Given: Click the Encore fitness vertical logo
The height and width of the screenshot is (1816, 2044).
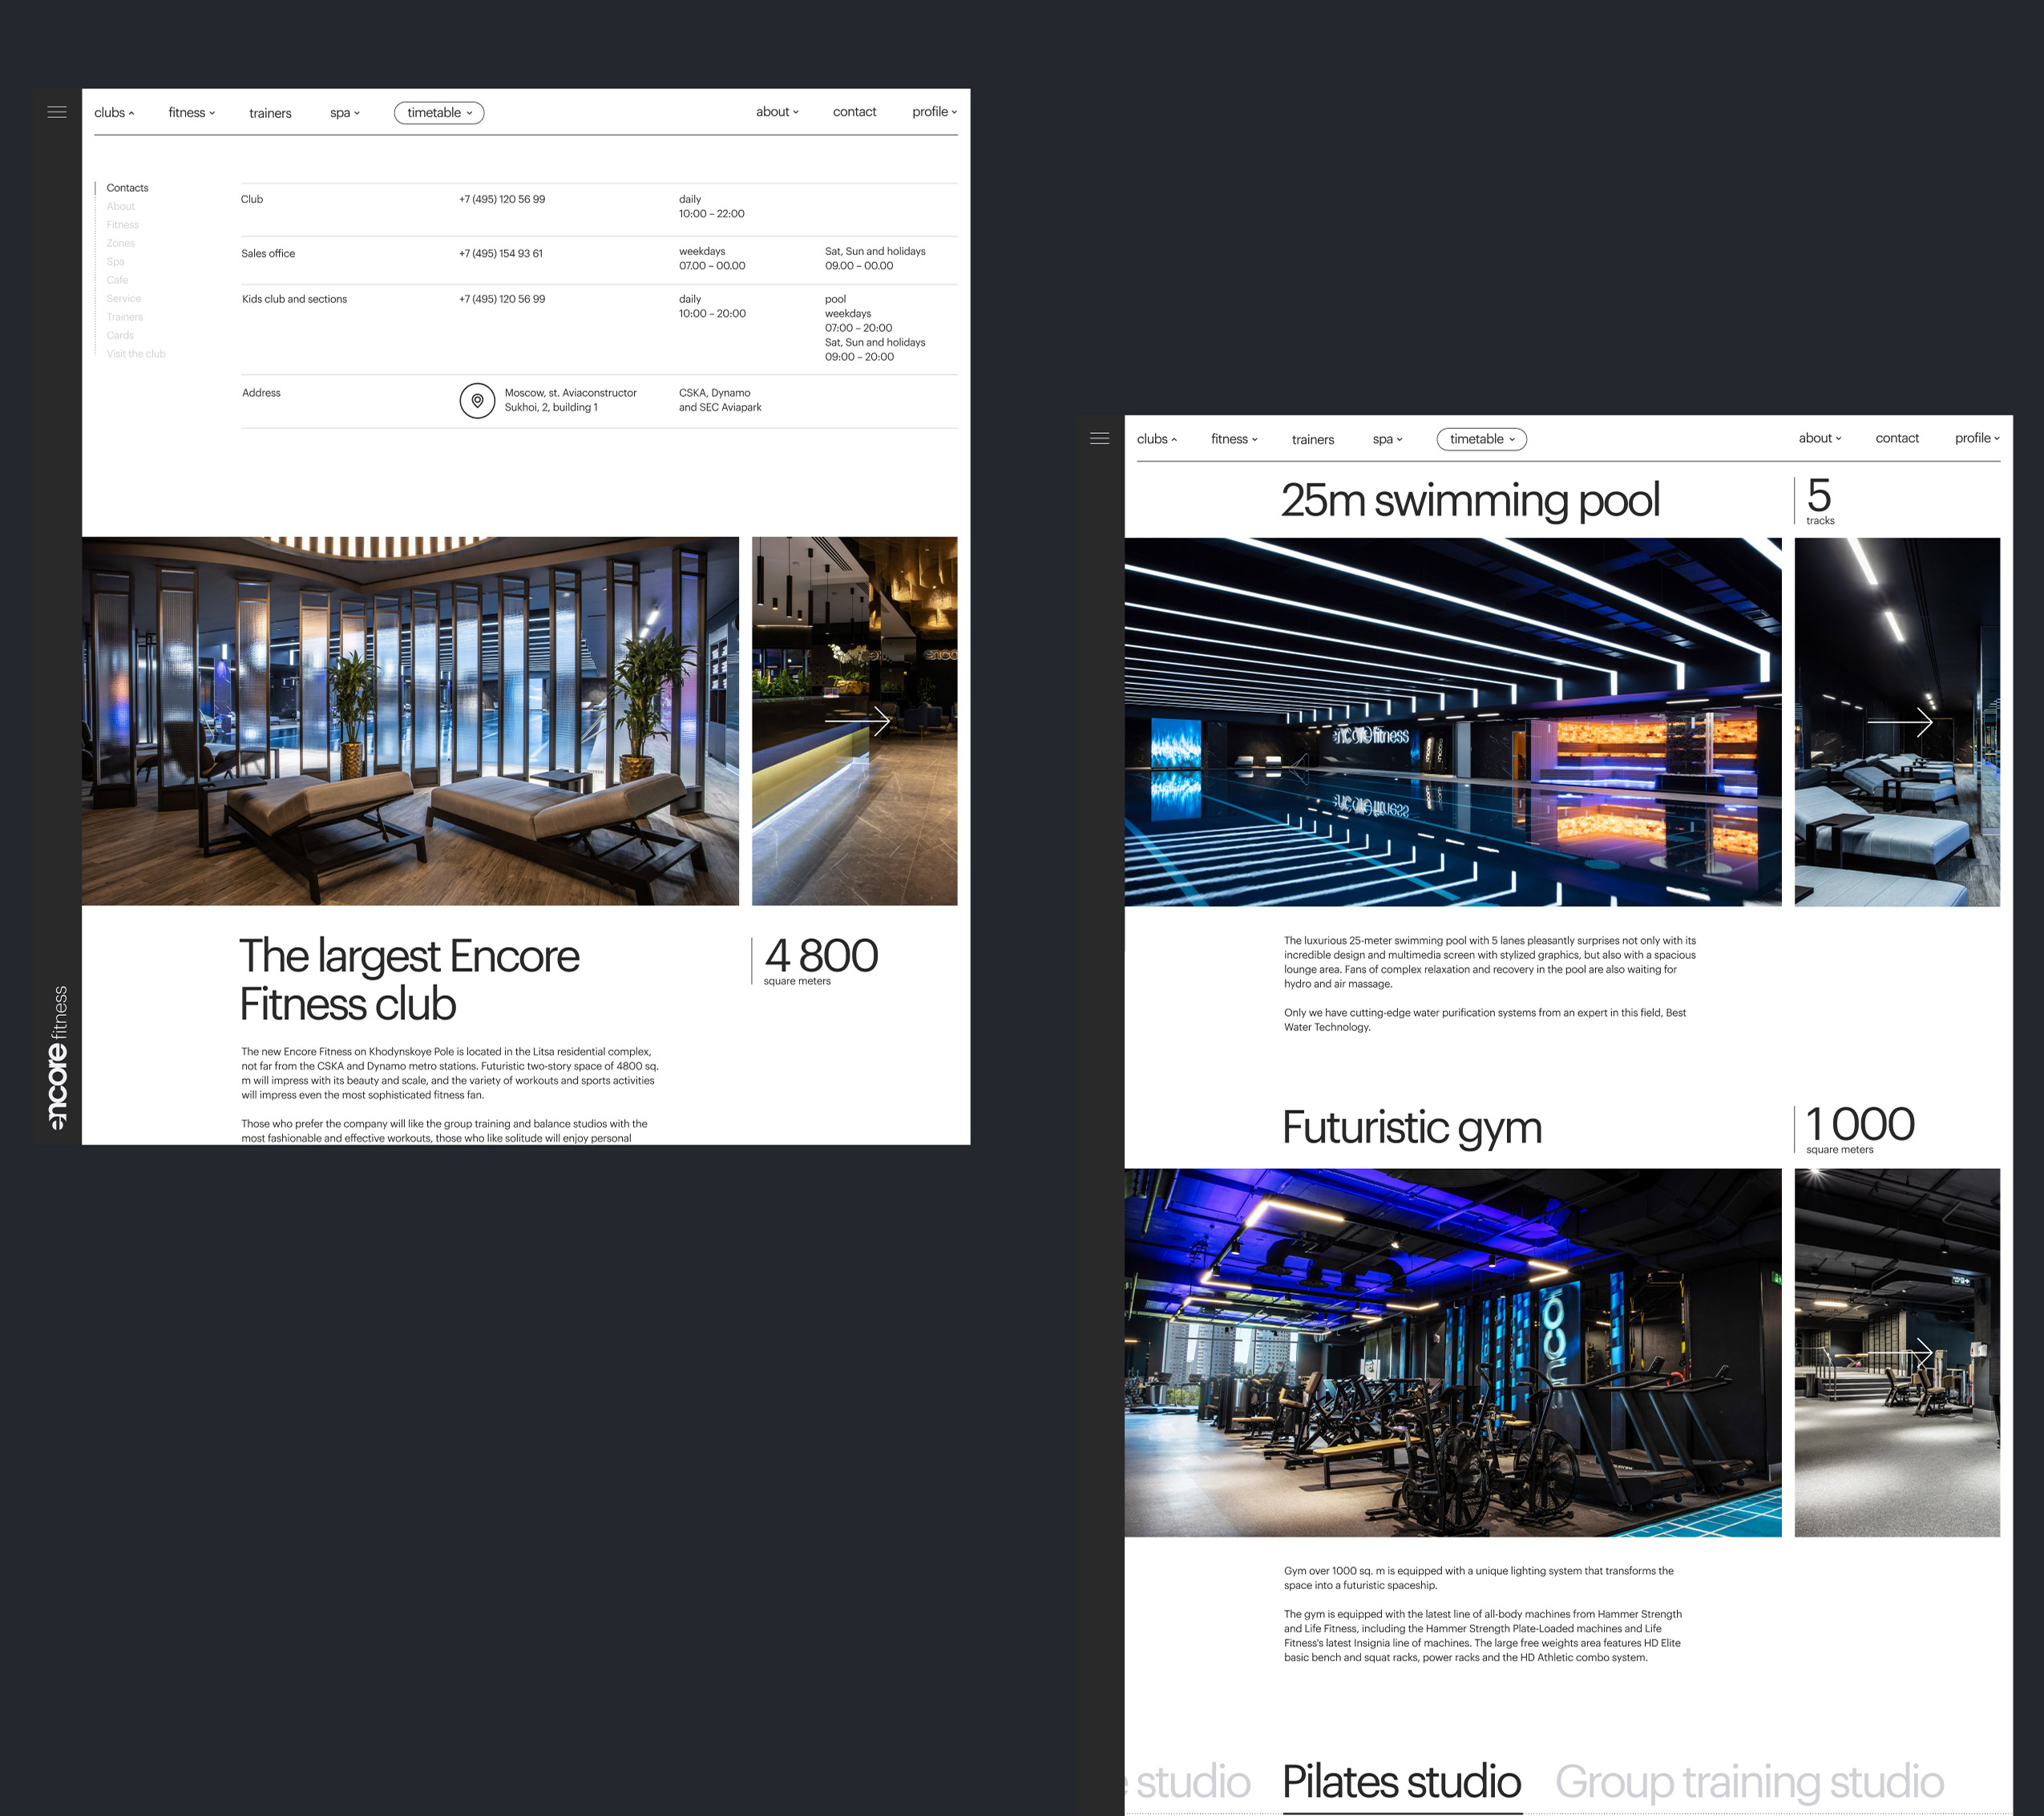Looking at the screenshot, I should (x=58, y=1057).
